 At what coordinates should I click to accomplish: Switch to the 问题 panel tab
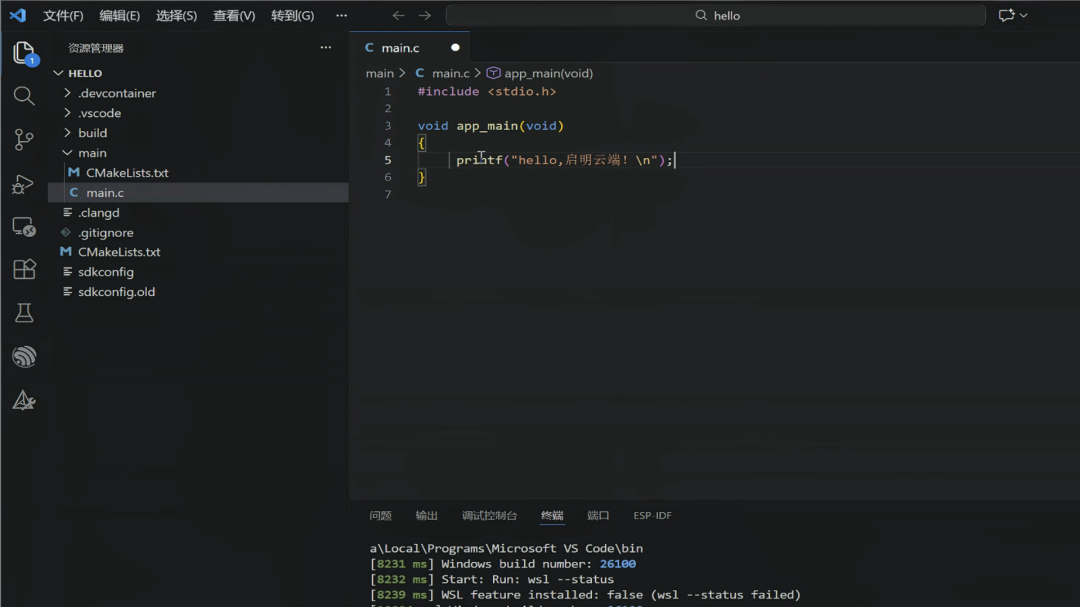coord(380,515)
